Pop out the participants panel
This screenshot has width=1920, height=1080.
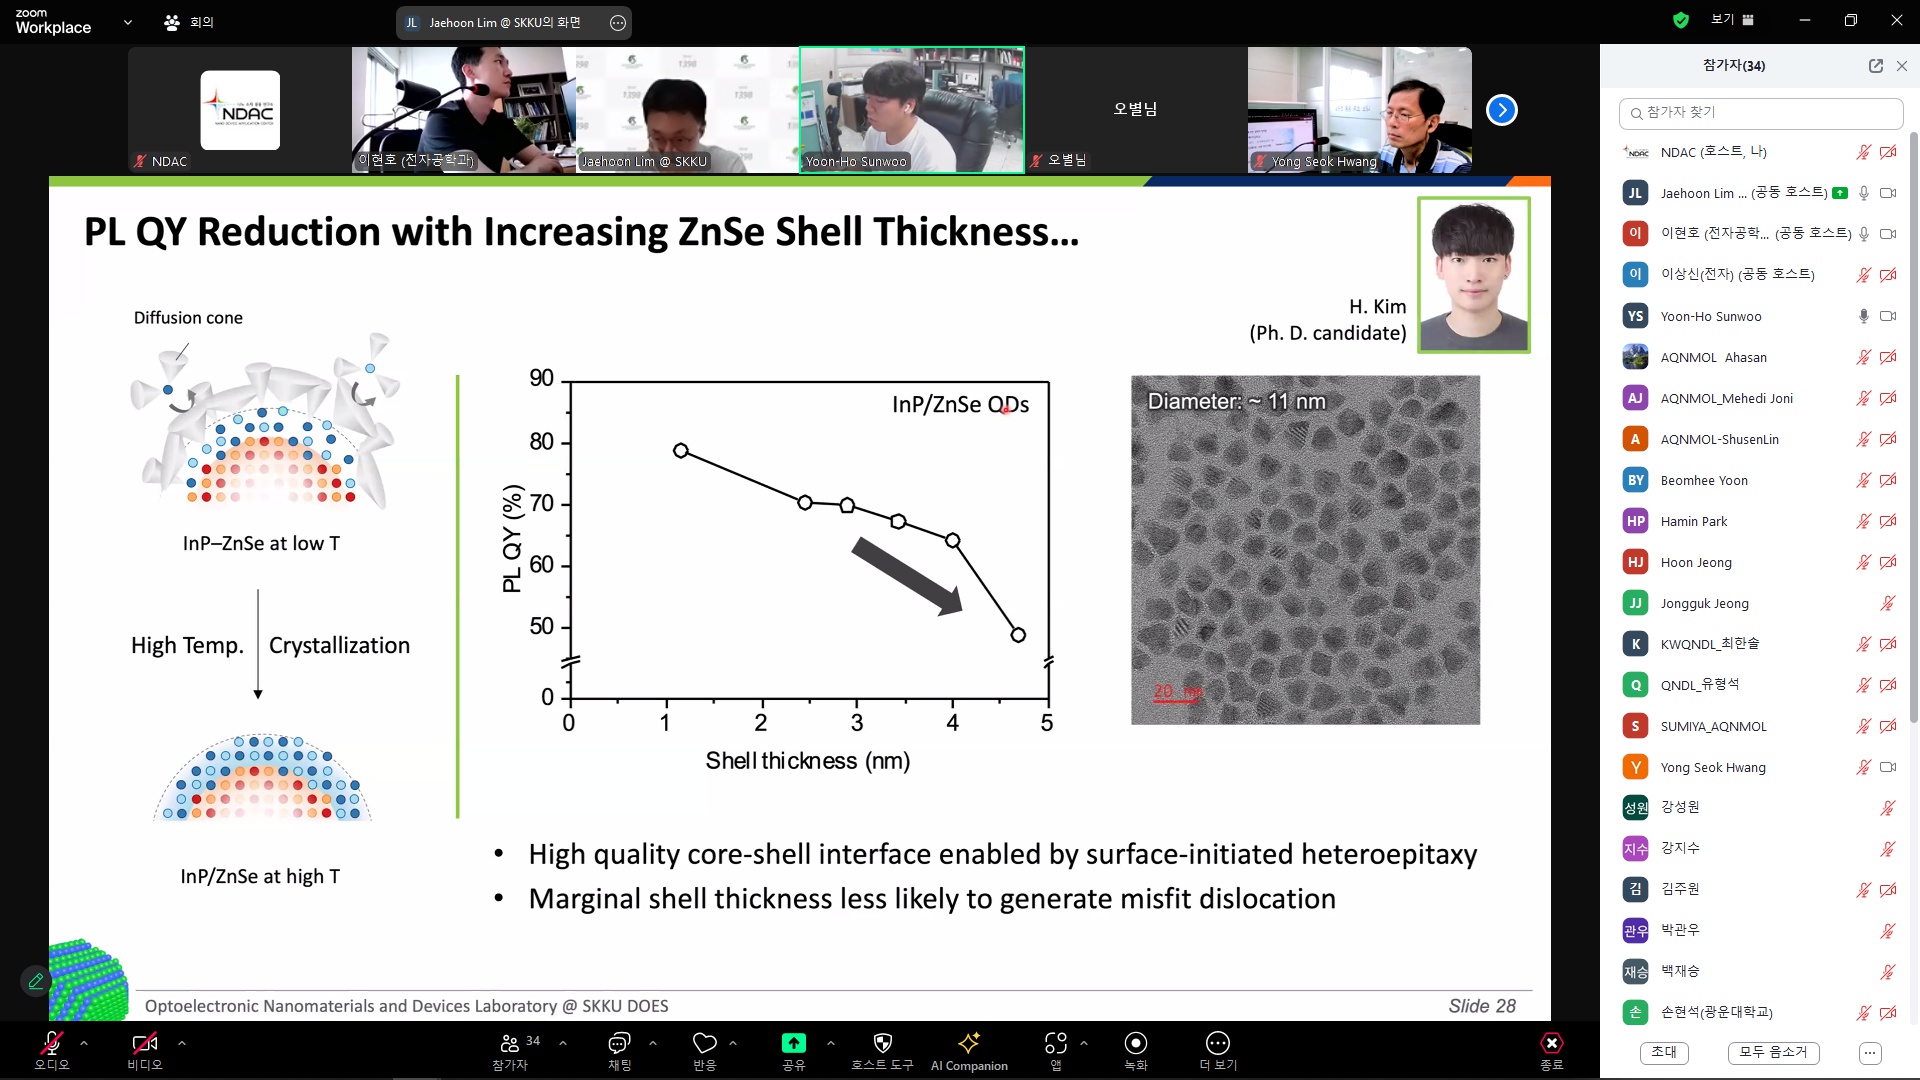point(1876,66)
